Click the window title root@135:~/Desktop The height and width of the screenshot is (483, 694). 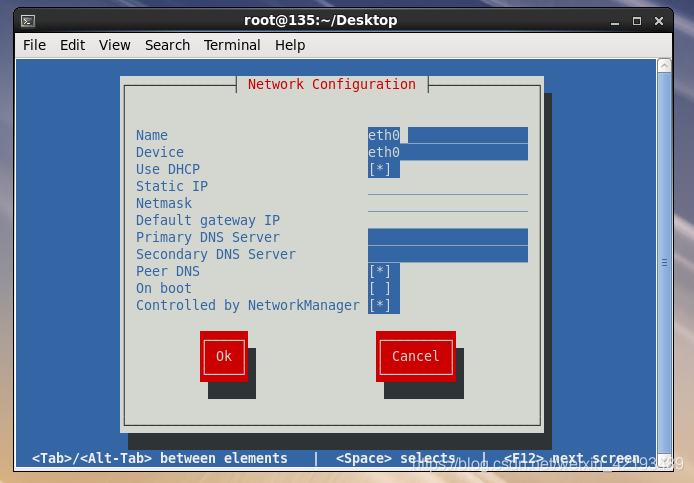[320, 20]
